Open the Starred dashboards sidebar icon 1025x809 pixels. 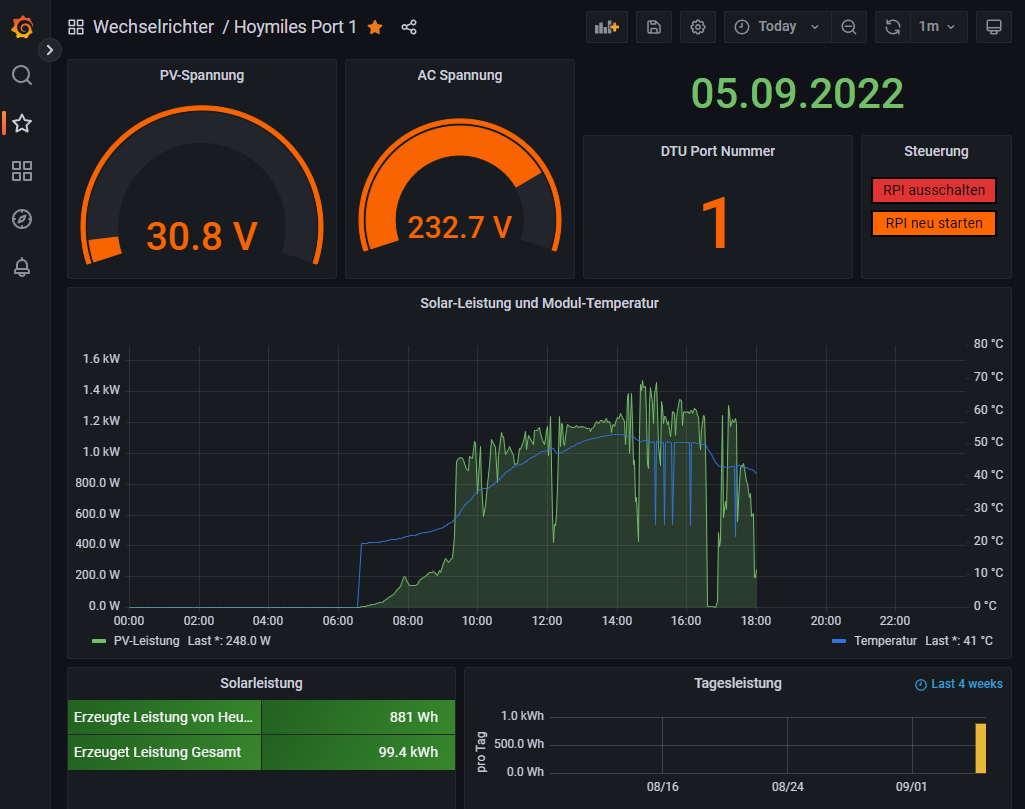click(22, 123)
